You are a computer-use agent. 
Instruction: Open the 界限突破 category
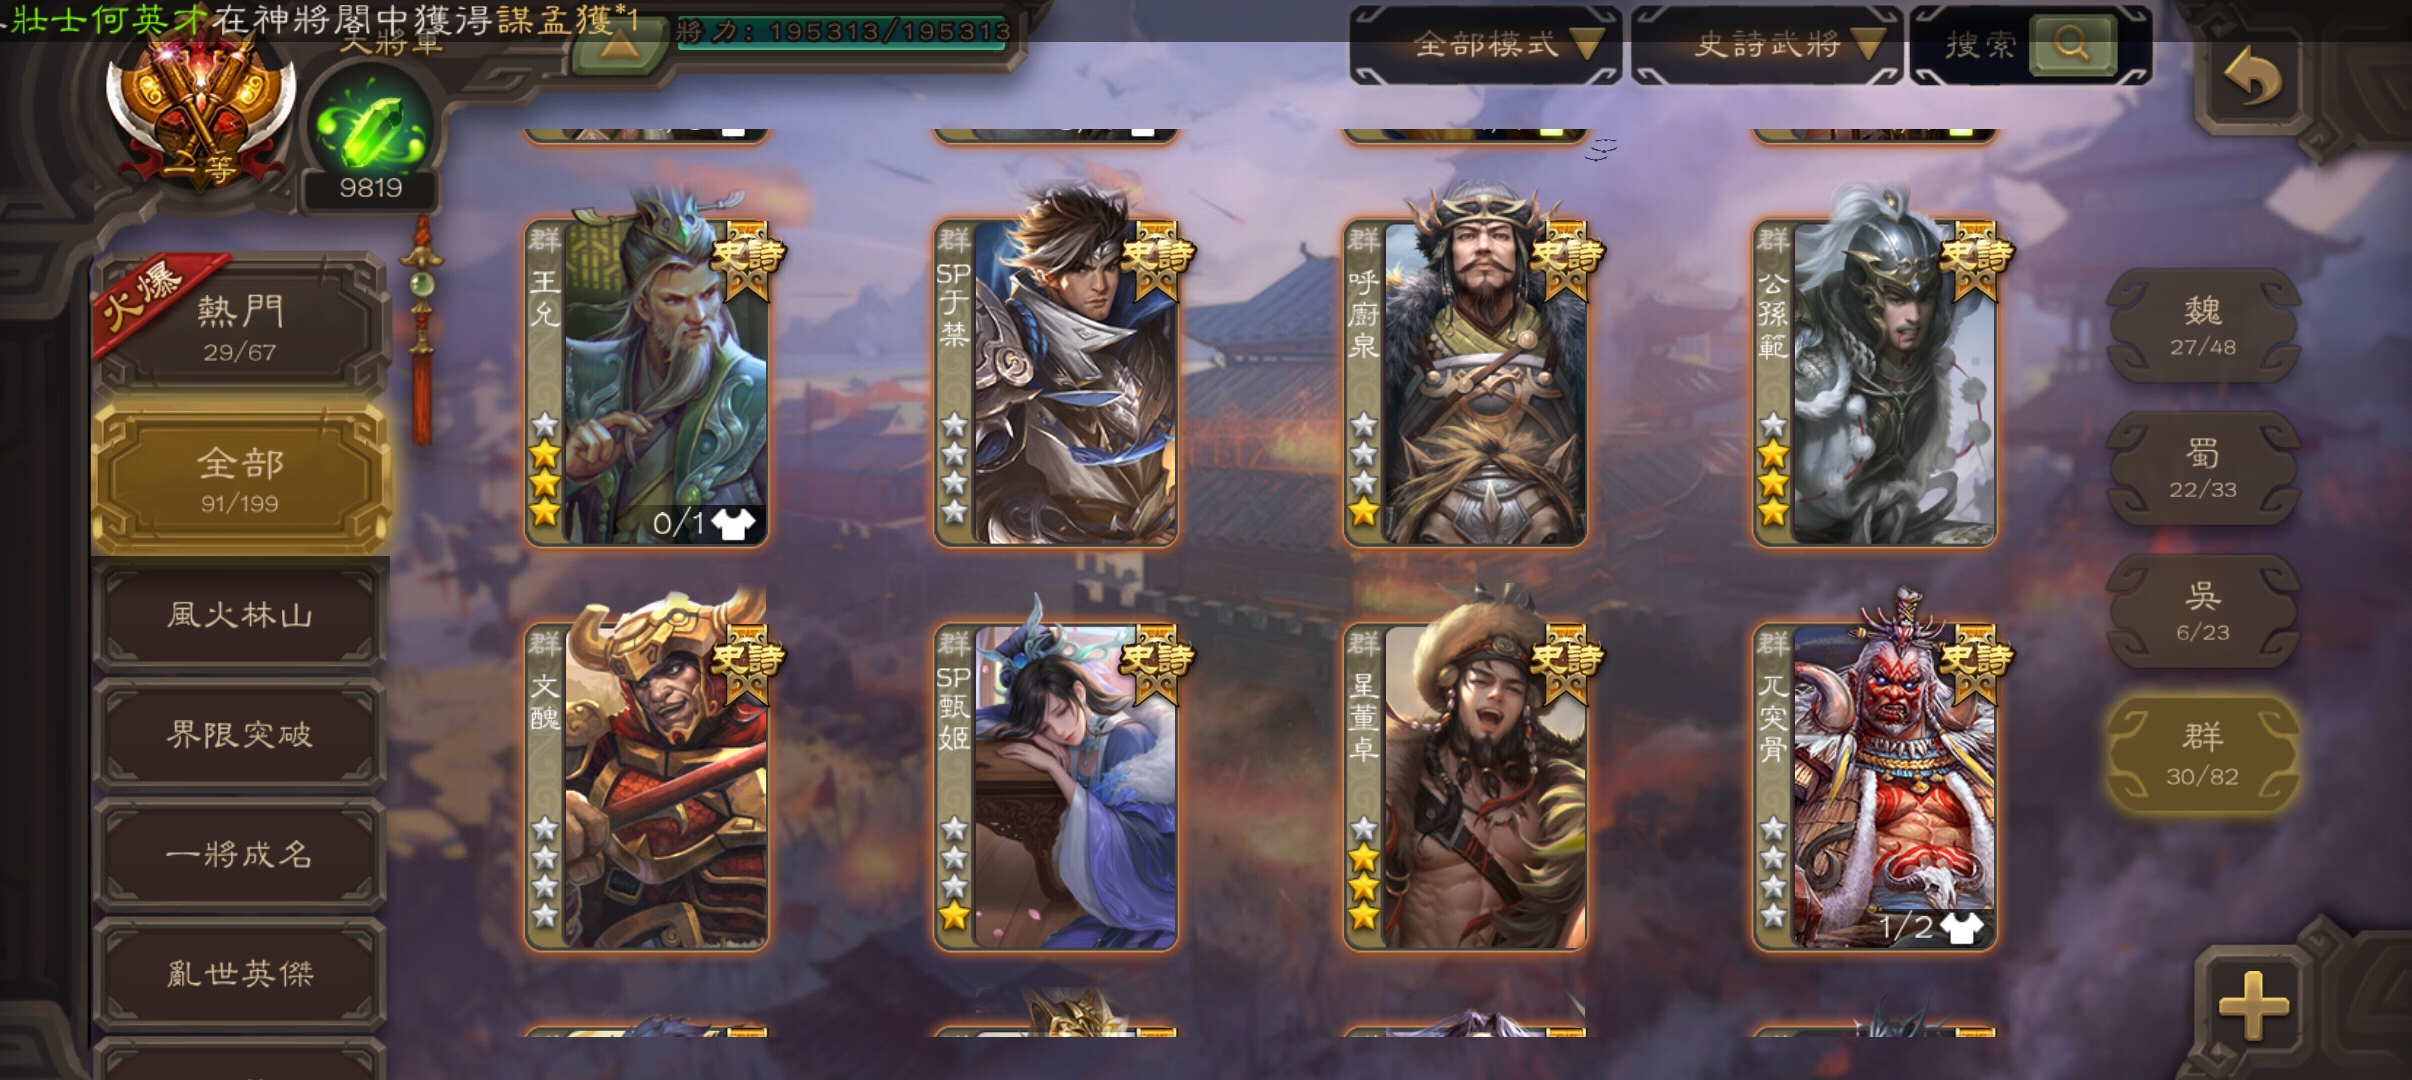[240, 735]
